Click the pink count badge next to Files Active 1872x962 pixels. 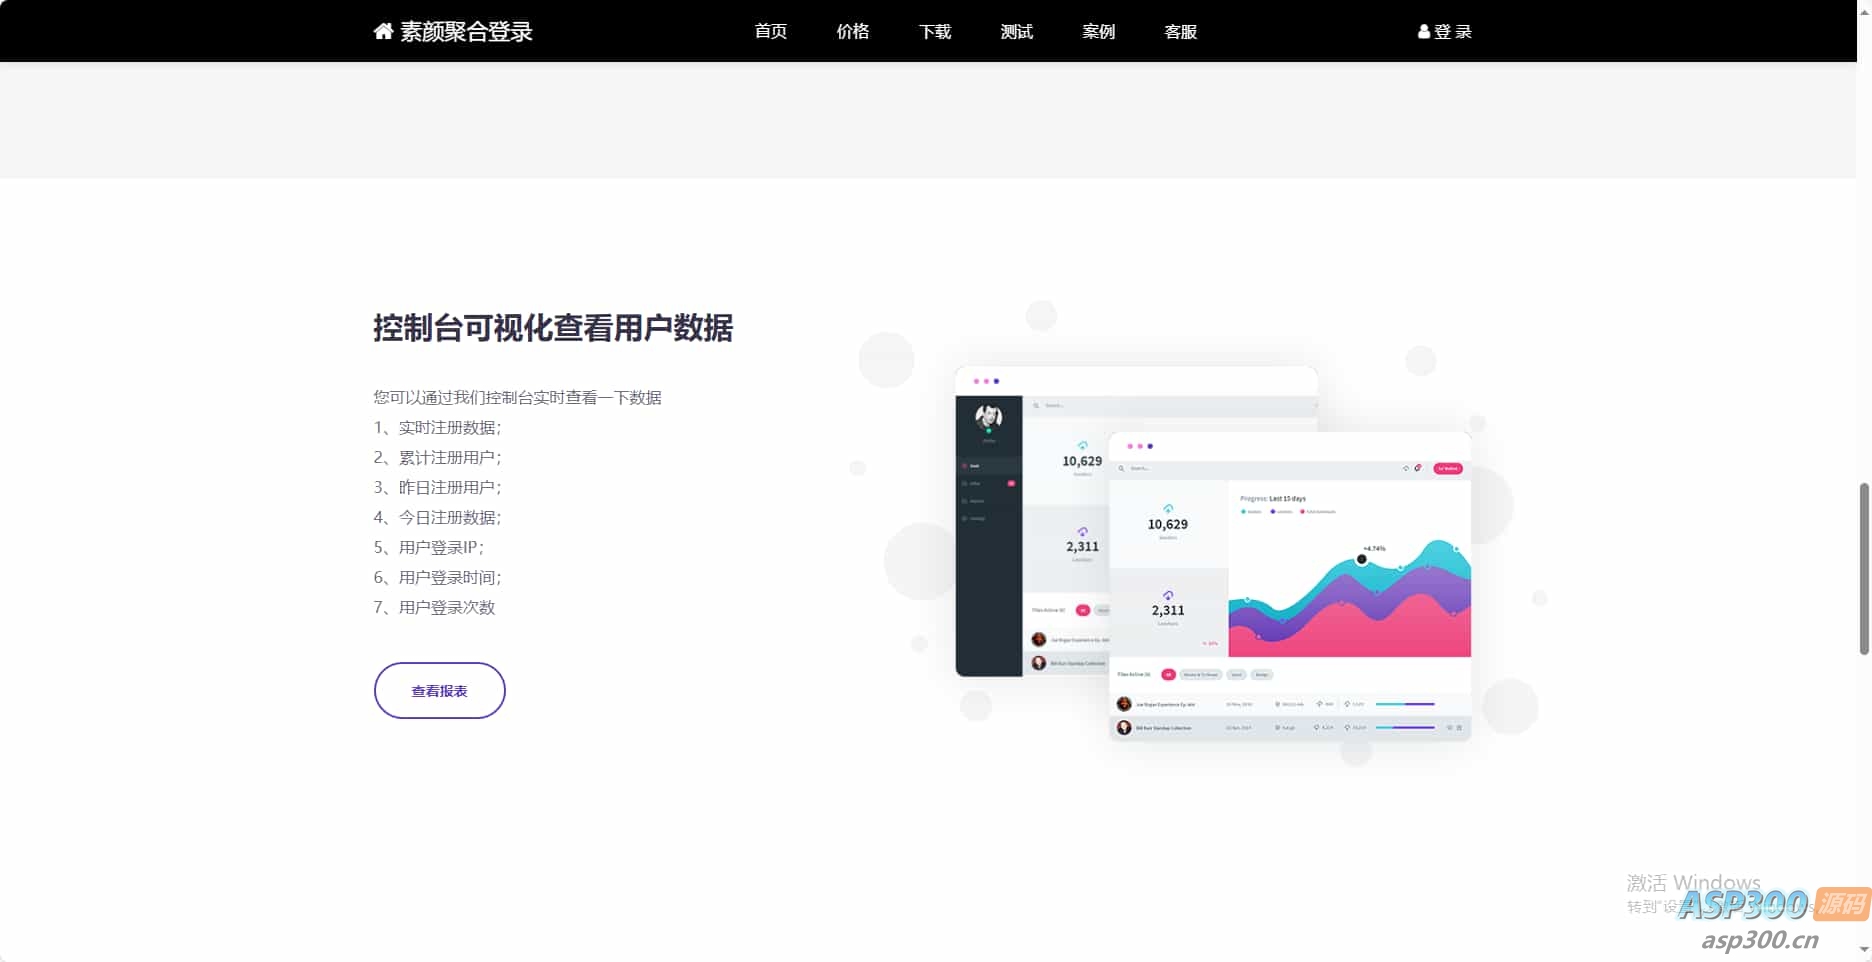(x=1168, y=675)
